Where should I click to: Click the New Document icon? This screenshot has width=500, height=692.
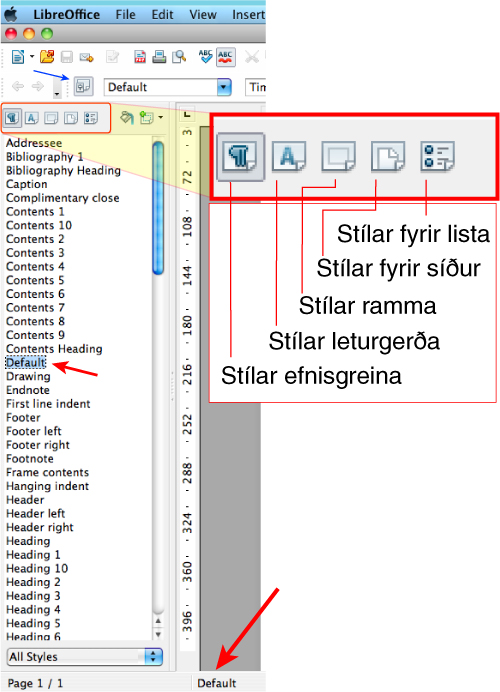tap(18, 57)
